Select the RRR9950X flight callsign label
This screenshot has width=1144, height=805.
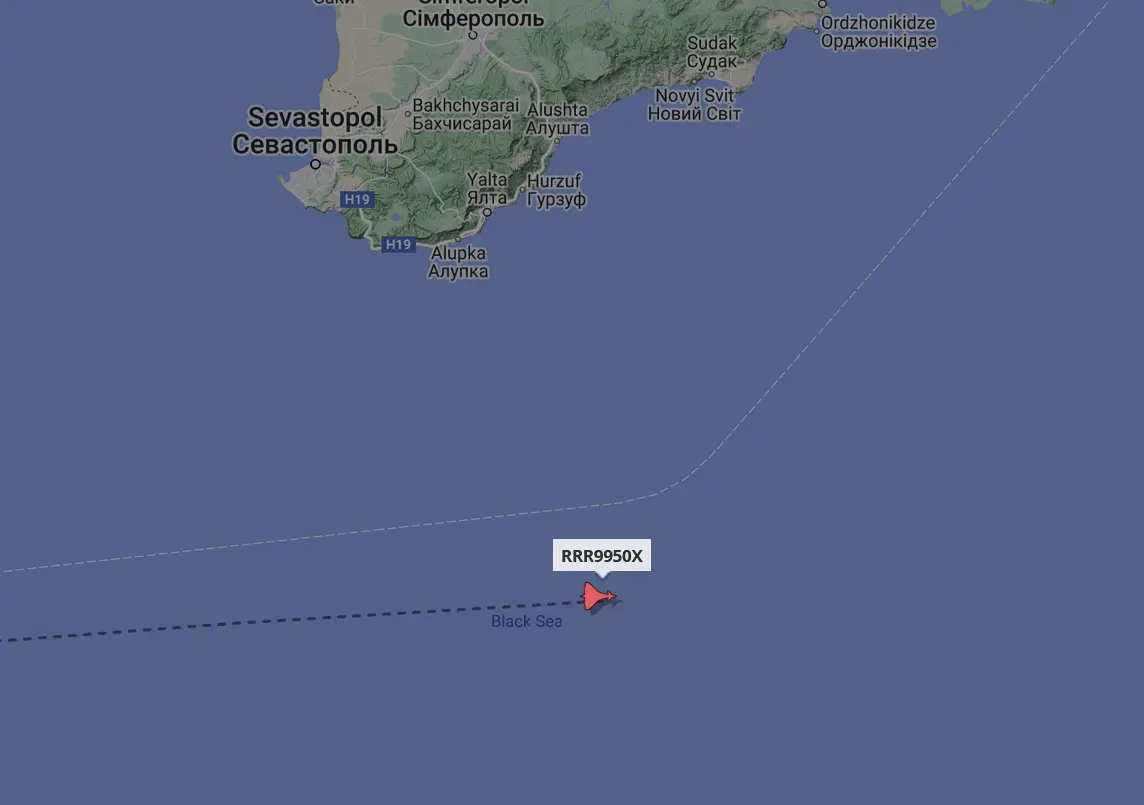pos(602,556)
